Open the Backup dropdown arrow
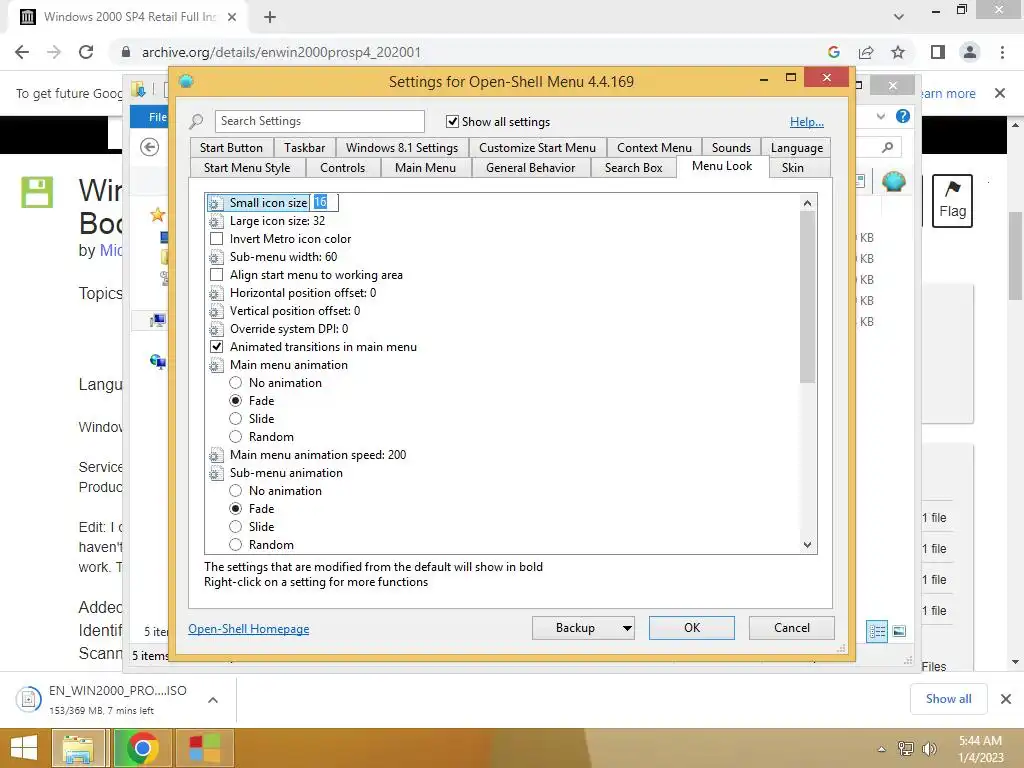 click(627, 628)
